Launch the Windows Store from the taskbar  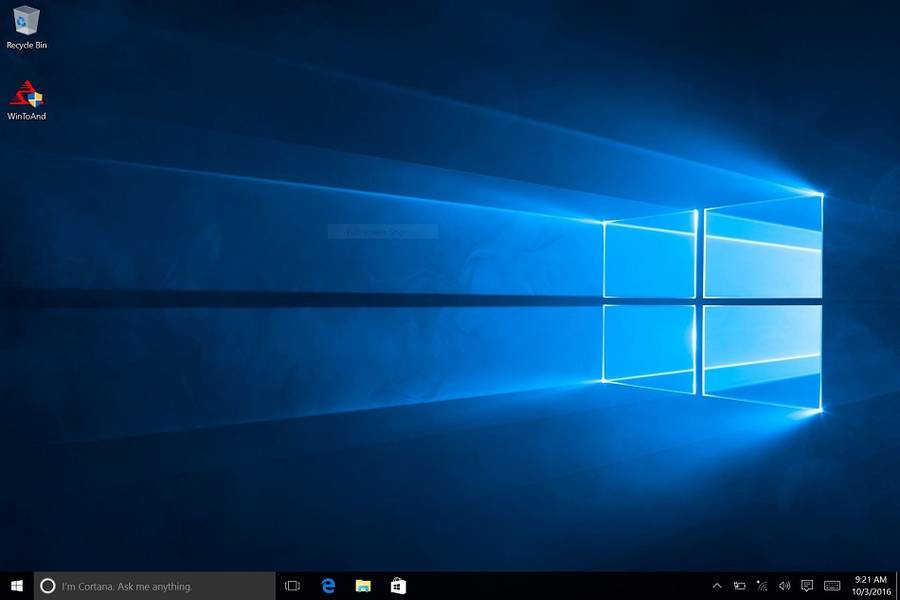(398, 586)
